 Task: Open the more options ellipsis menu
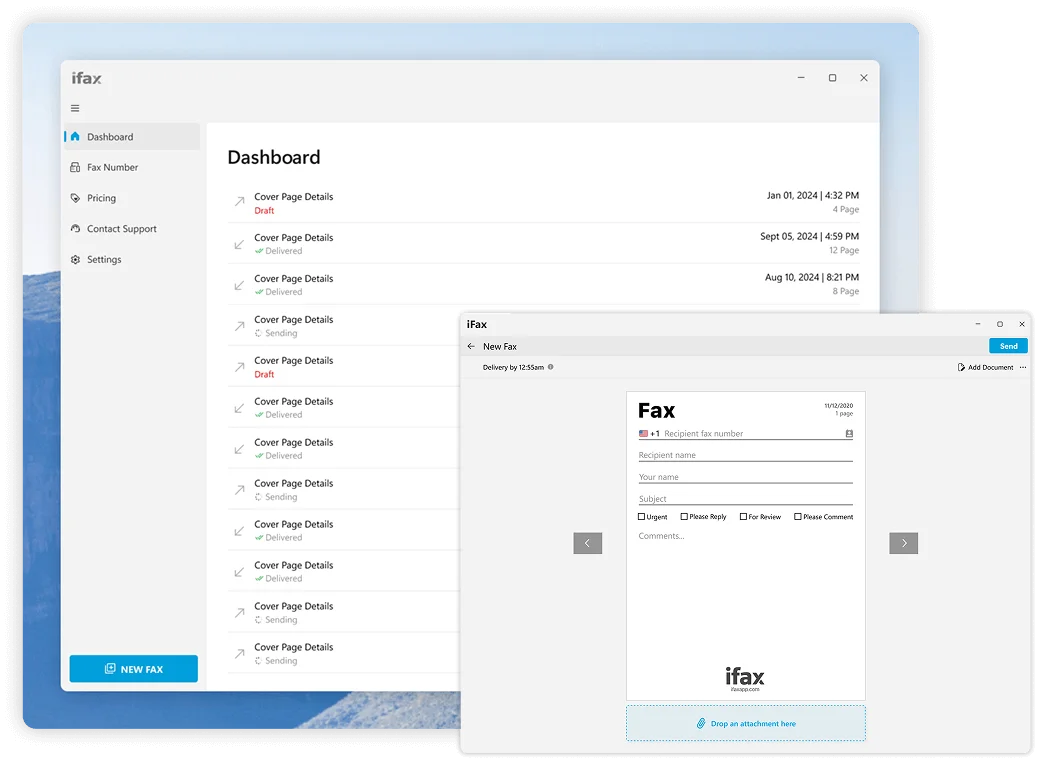1023,368
